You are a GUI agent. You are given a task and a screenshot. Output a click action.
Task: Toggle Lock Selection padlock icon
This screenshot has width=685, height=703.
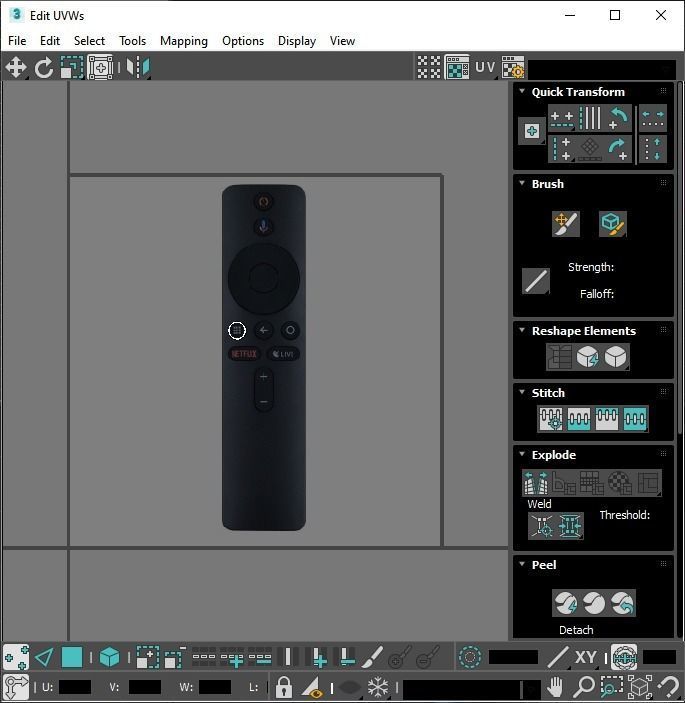click(x=283, y=687)
